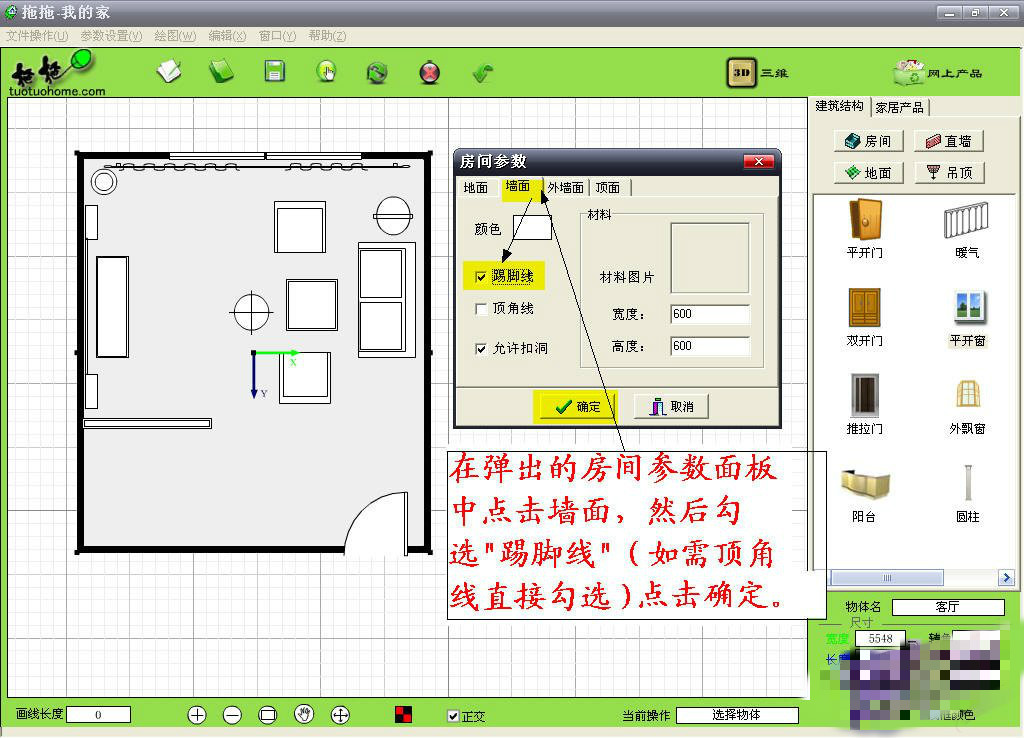Click the 吊顶 ceiling button
1024x738 pixels.
point(949,172)
